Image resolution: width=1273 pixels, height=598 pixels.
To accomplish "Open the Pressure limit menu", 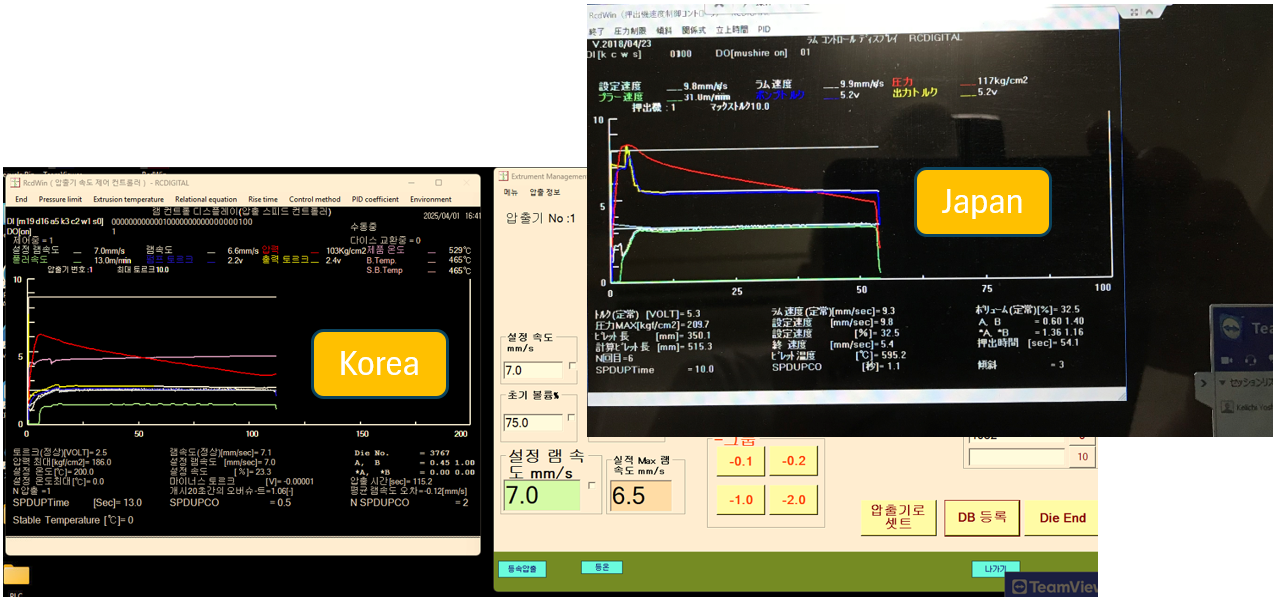I will [x=60, y=199].
